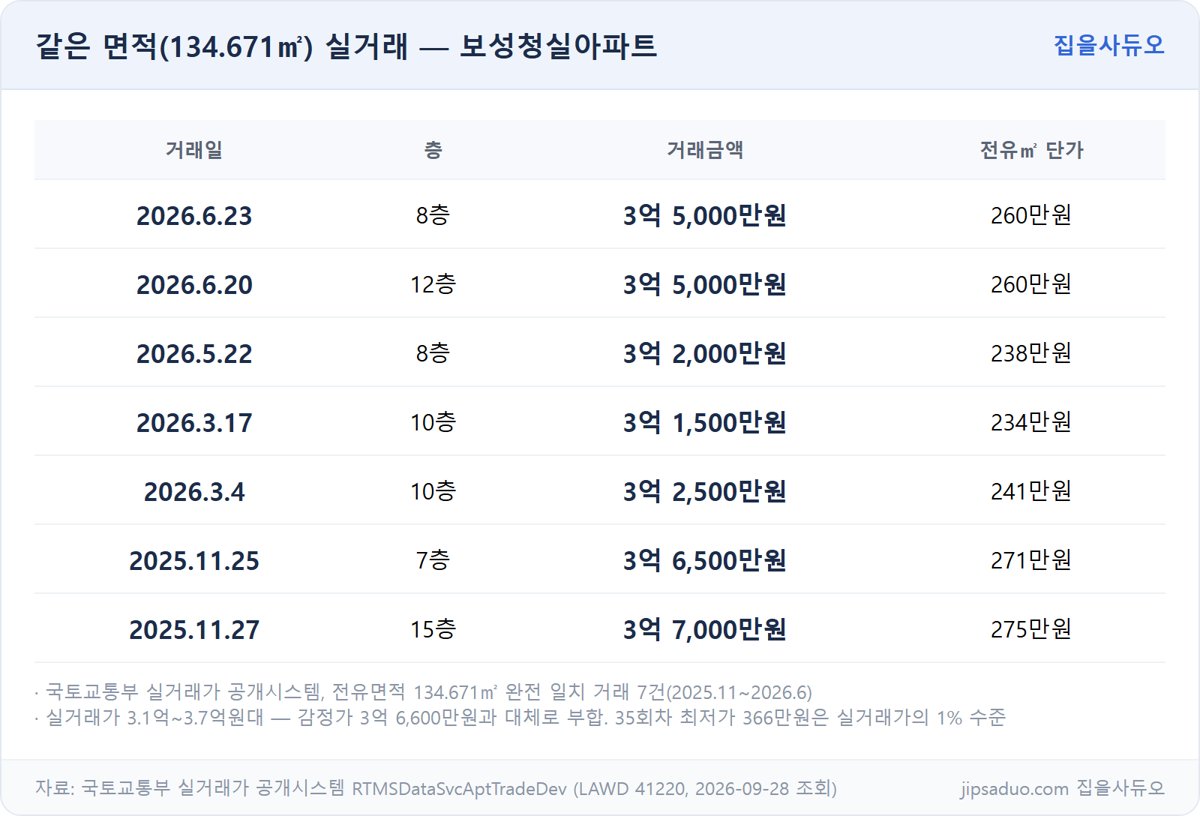Click the 3억 2,000만원 price
This screenshot has height=816, width=1200.
point(705,354)
